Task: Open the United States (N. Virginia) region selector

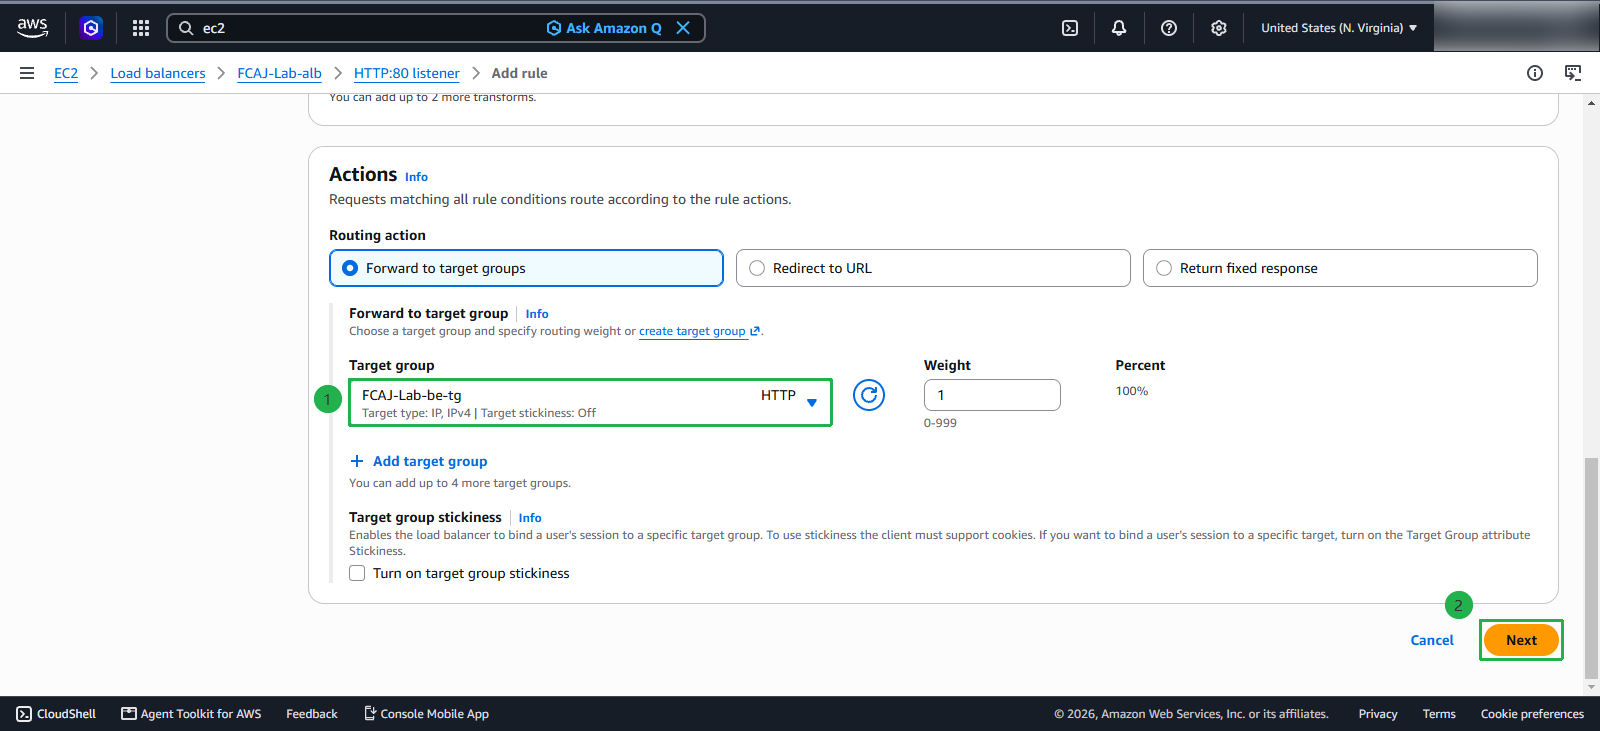Action: 1339,28
